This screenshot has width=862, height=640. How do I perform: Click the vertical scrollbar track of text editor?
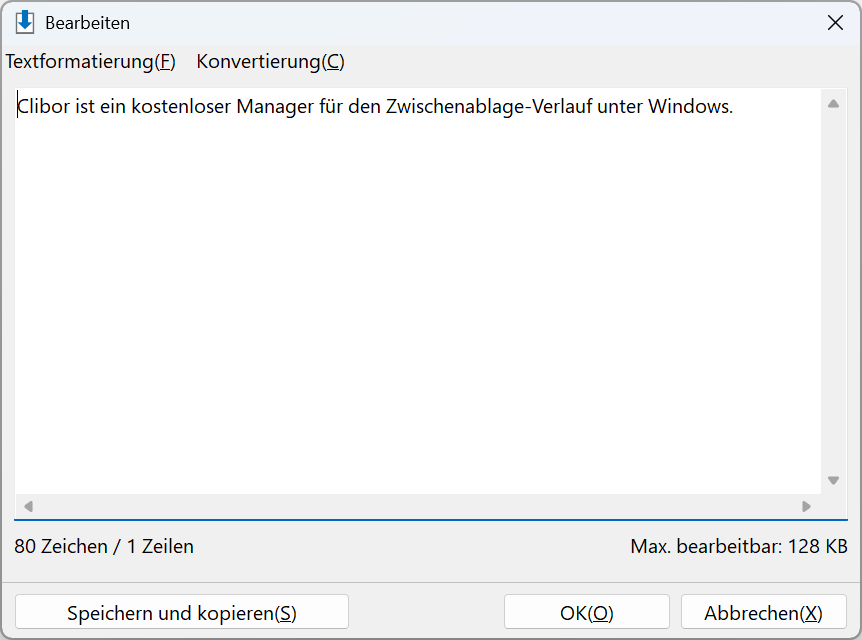tap(833, 291)
